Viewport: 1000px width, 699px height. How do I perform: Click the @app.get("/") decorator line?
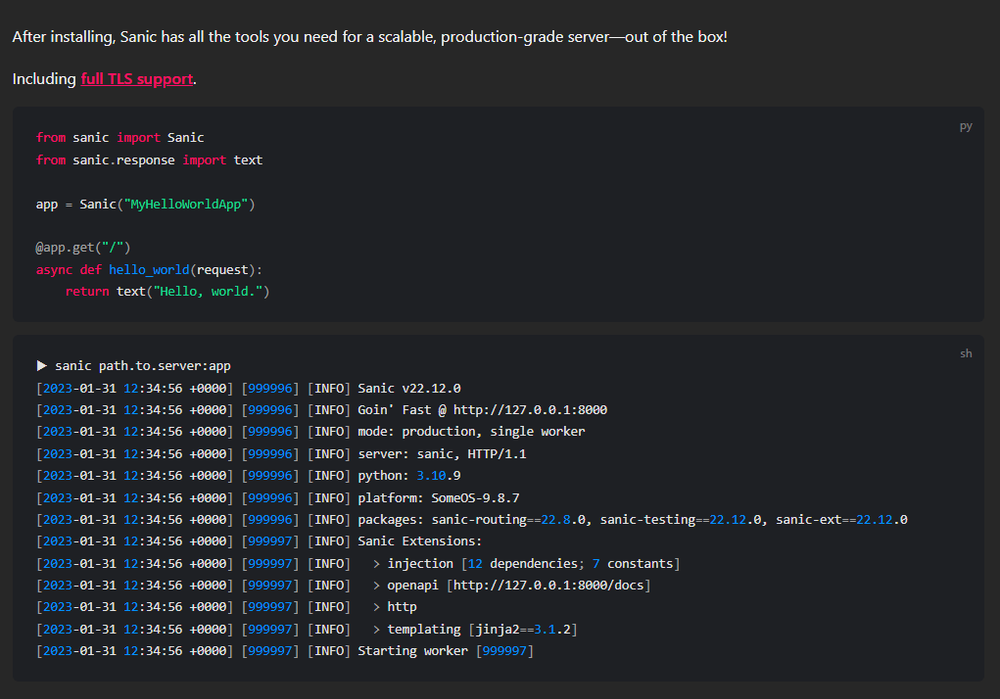pyautogui.click(x=83, y=247)
